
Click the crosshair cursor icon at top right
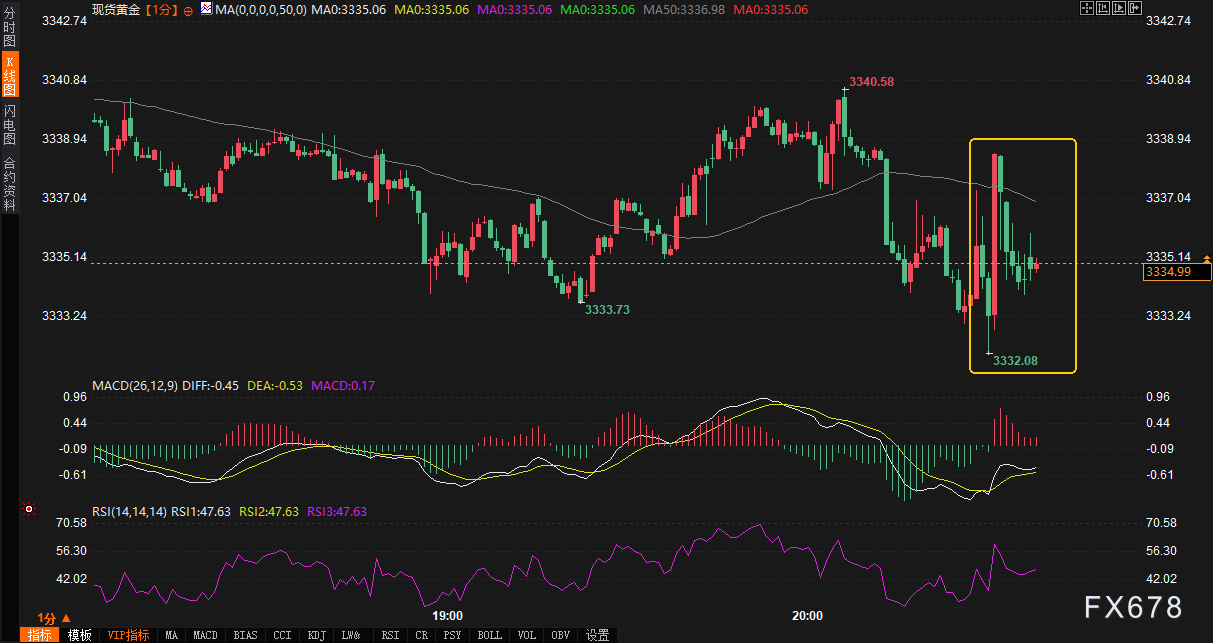pos(1087,8)
